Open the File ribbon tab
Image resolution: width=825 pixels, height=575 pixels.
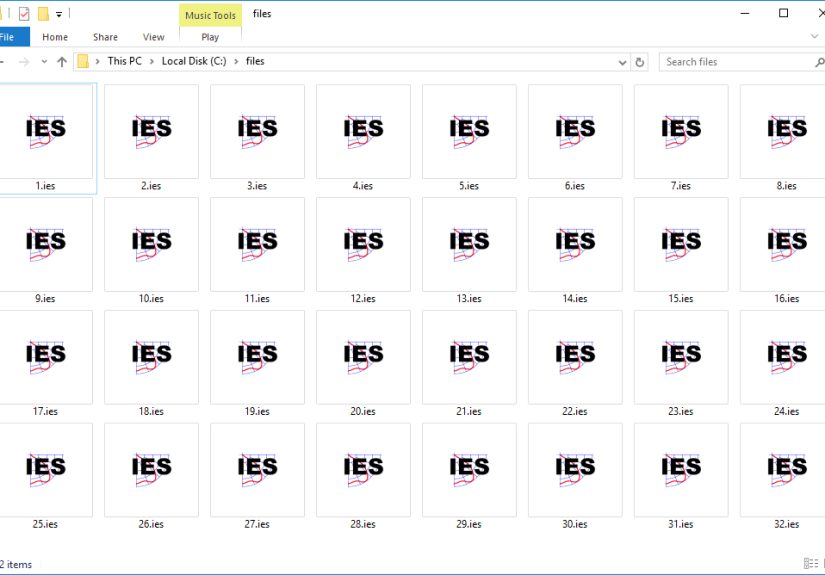coord(13,37)
